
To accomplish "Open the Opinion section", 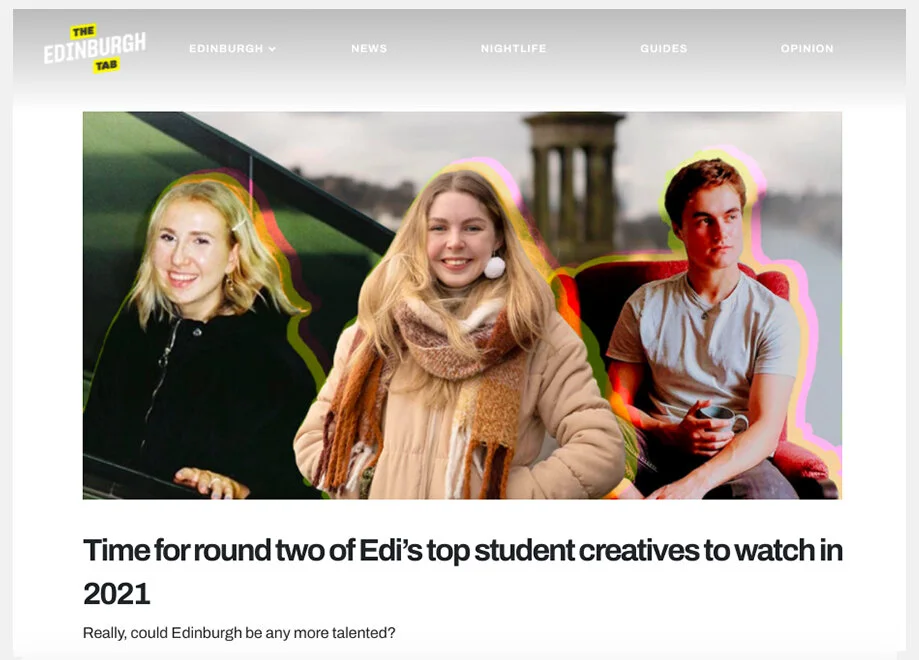I will 807,49.
